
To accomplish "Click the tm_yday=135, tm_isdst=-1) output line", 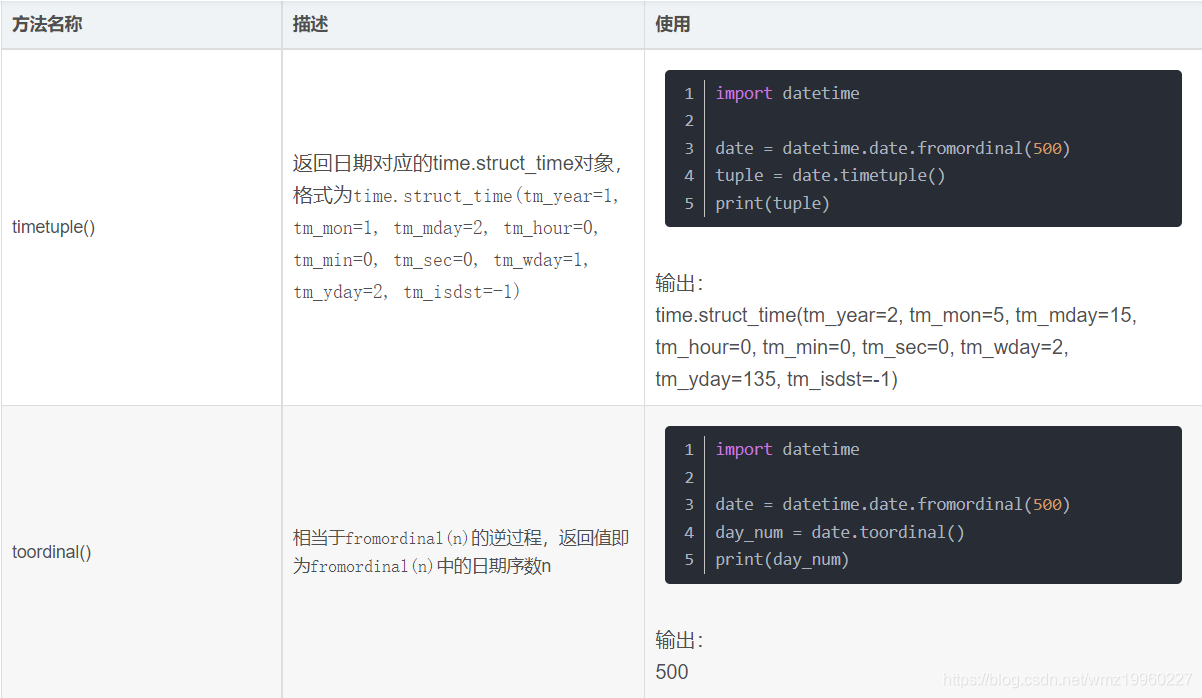I will pos(776,379).
